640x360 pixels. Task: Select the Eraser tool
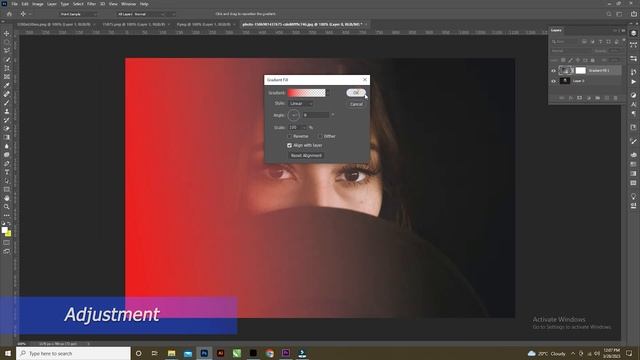(7, 129)
